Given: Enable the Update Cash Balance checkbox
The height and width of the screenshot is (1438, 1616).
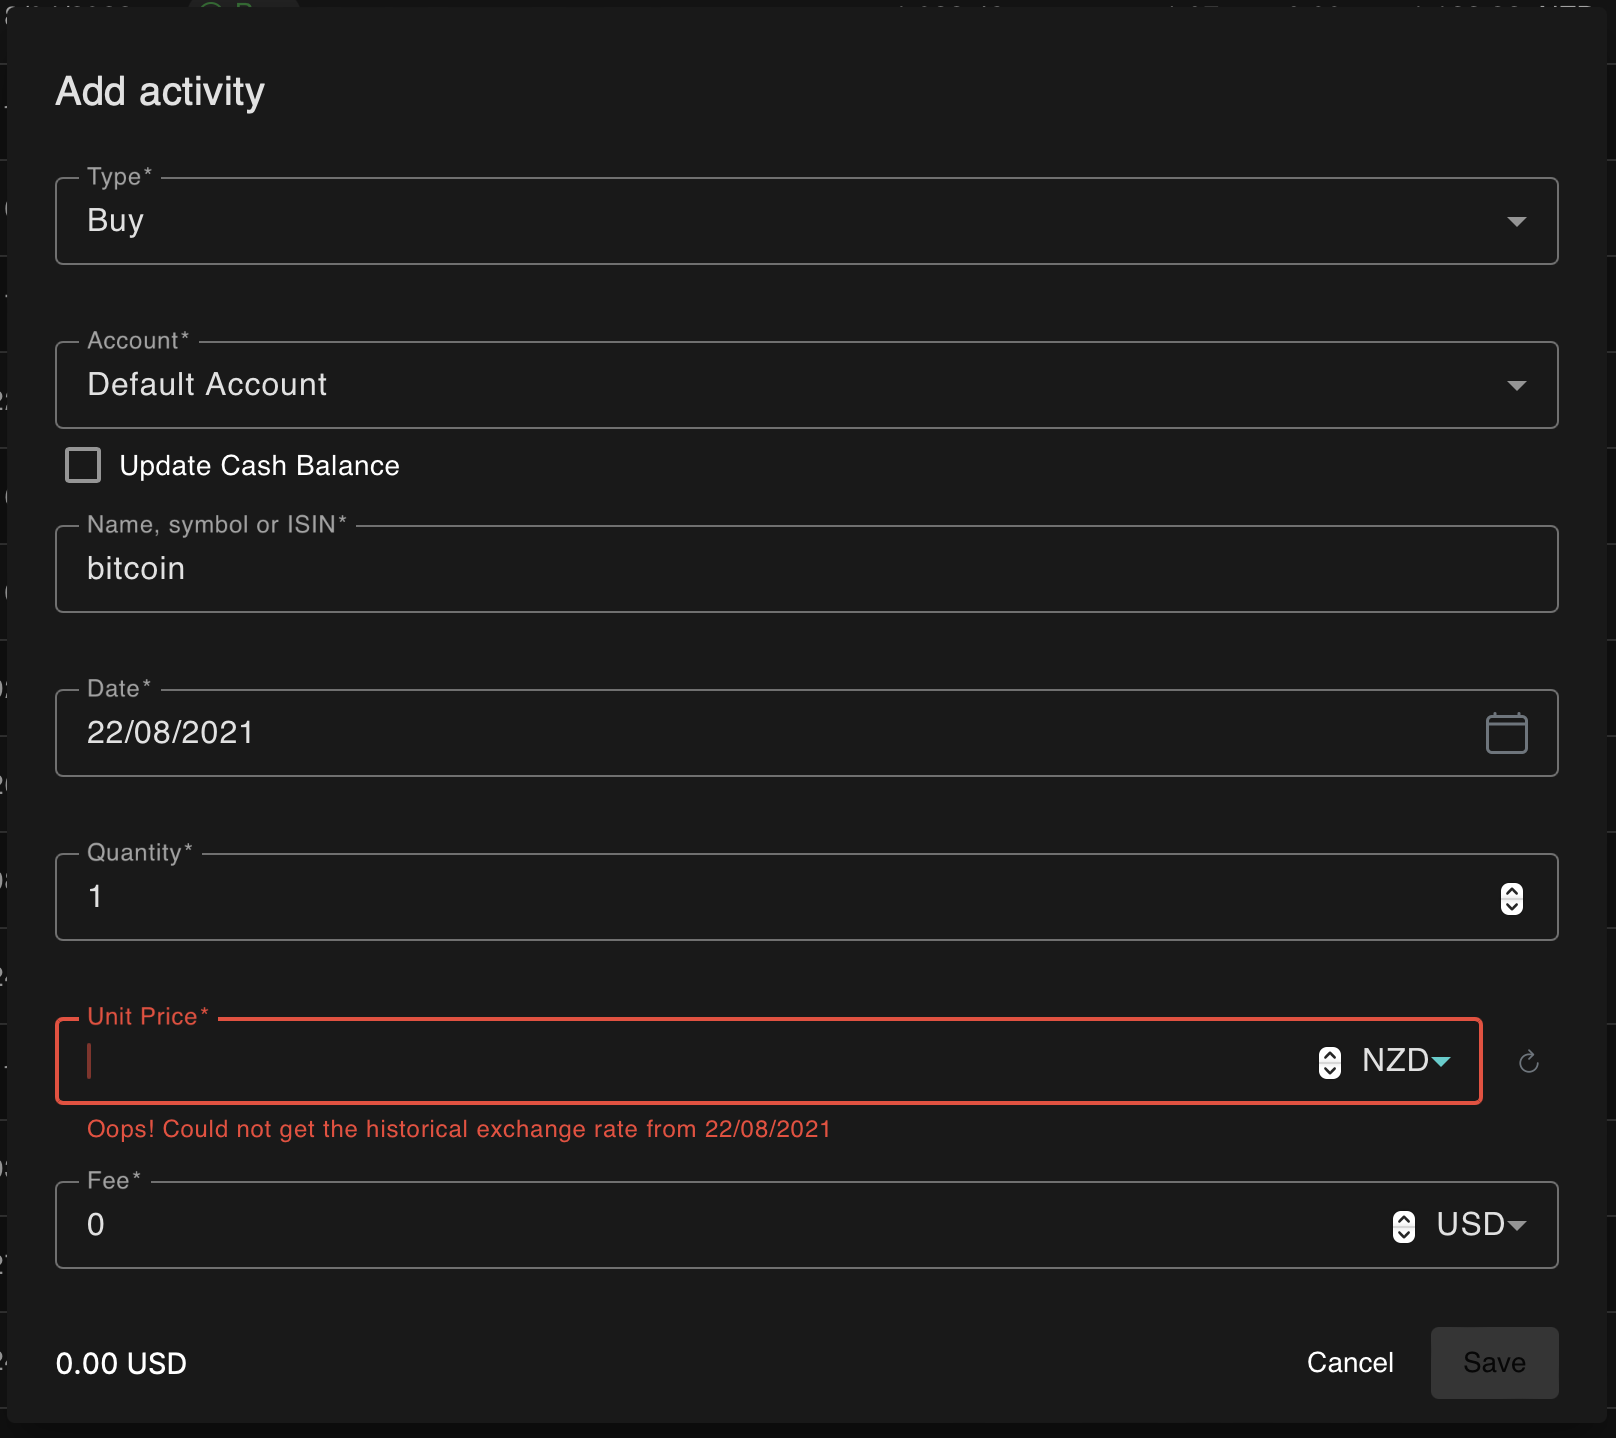Looking at the screenshot, I should (83, 464).
